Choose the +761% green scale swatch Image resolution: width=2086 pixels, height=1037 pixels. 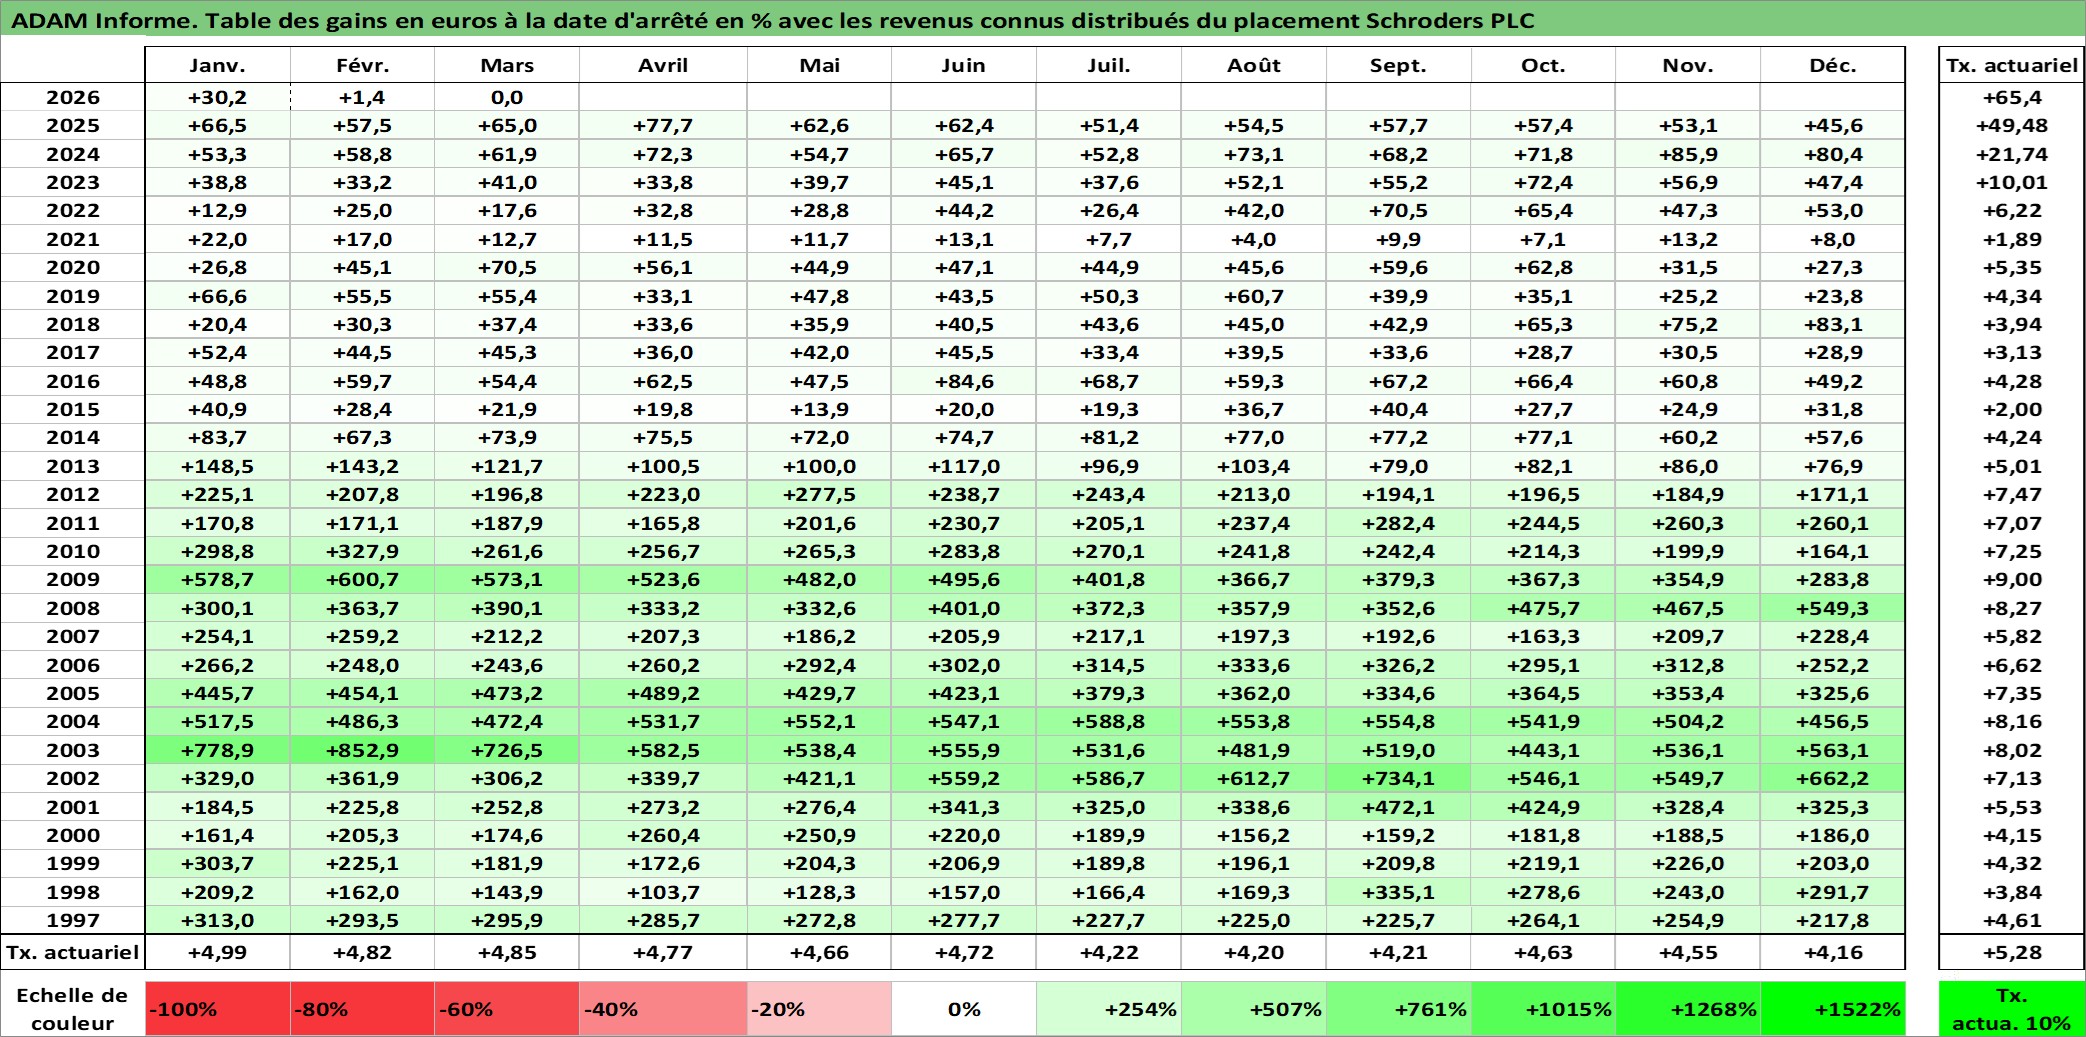pyautogui.click(x=1399, y=1008)
